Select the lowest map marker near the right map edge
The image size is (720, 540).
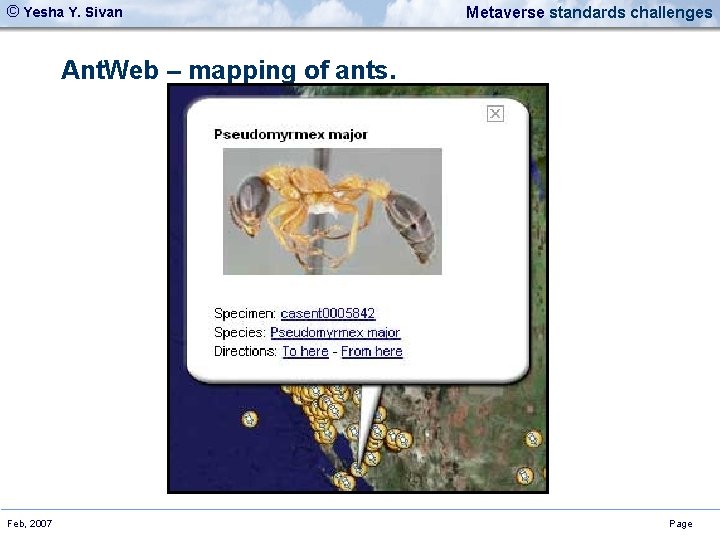click(525, 476)
